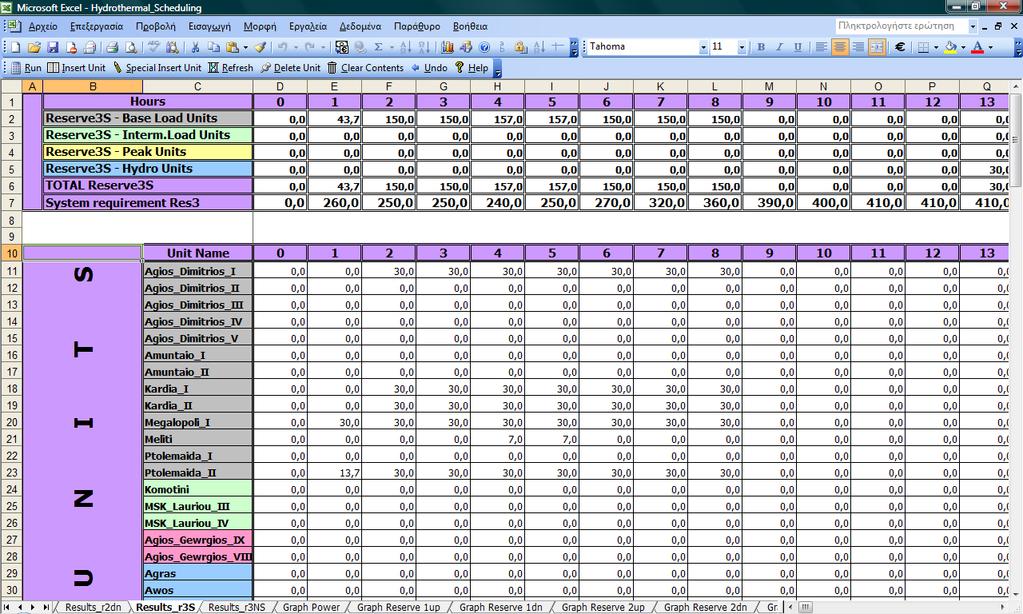Copy selection with the copy icon
The width and height of the screenshot is (1023, 614).
click(213, 47)
